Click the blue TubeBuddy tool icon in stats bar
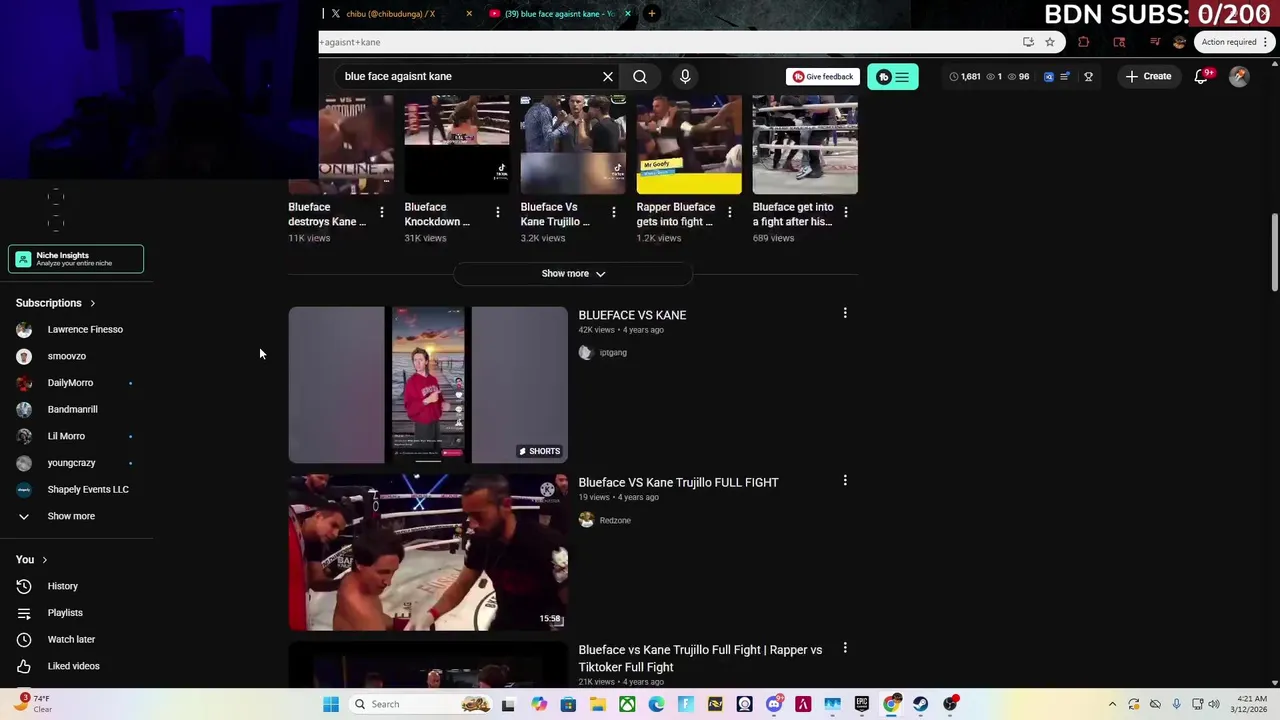The width and height of the screenshot is (1280, 720). click(x=1049, y=76)
